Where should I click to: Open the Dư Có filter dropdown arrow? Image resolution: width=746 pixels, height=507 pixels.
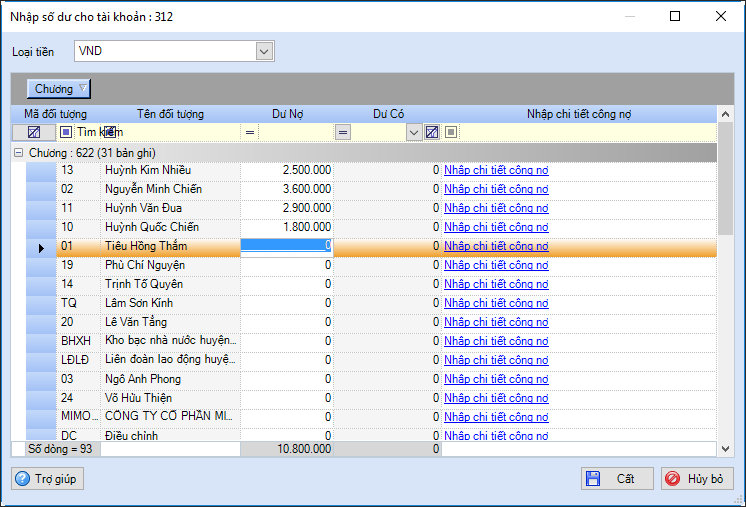tap(414, 132)
